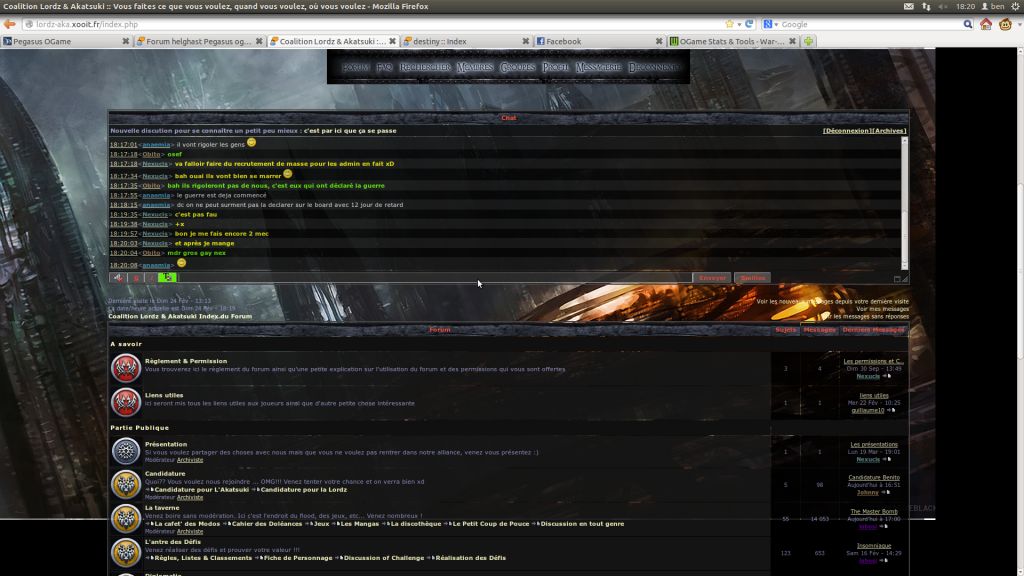Click the Envoyer chat button
The width and height of the screenshot is (1024, 576).
click(x=712, y=278)
